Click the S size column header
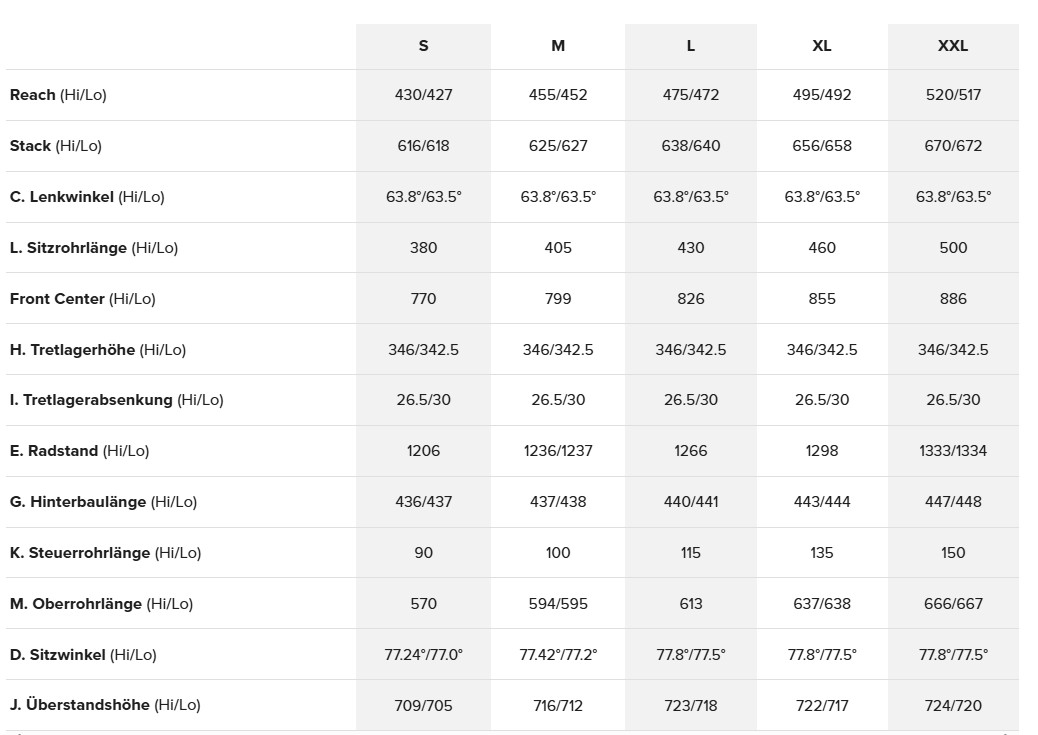Image resolution: width=1038 pixels, height=735 pixels. [x=423, y=46]
